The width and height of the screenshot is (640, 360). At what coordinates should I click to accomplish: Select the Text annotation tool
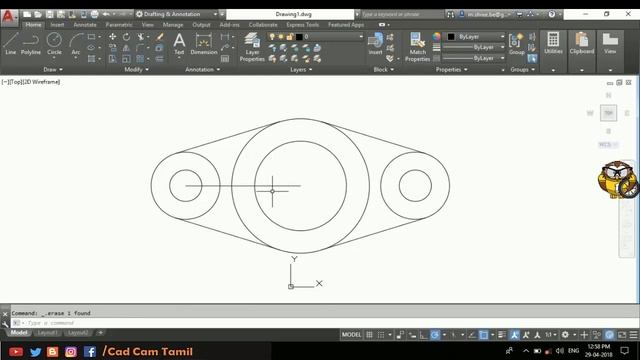click(179, 44)
